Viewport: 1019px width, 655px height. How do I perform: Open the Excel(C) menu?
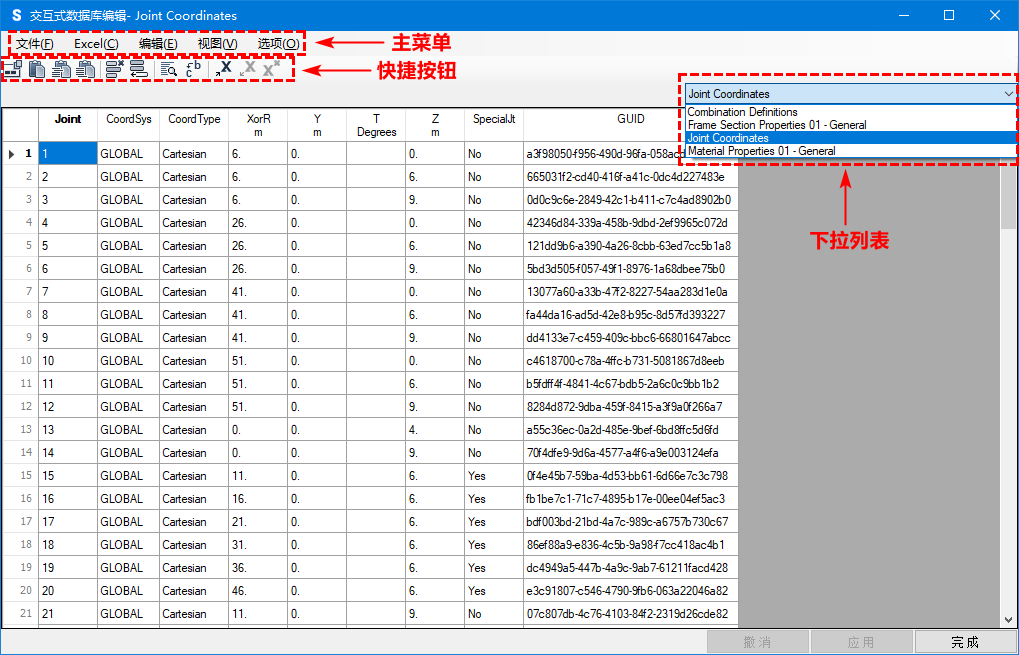96,44
